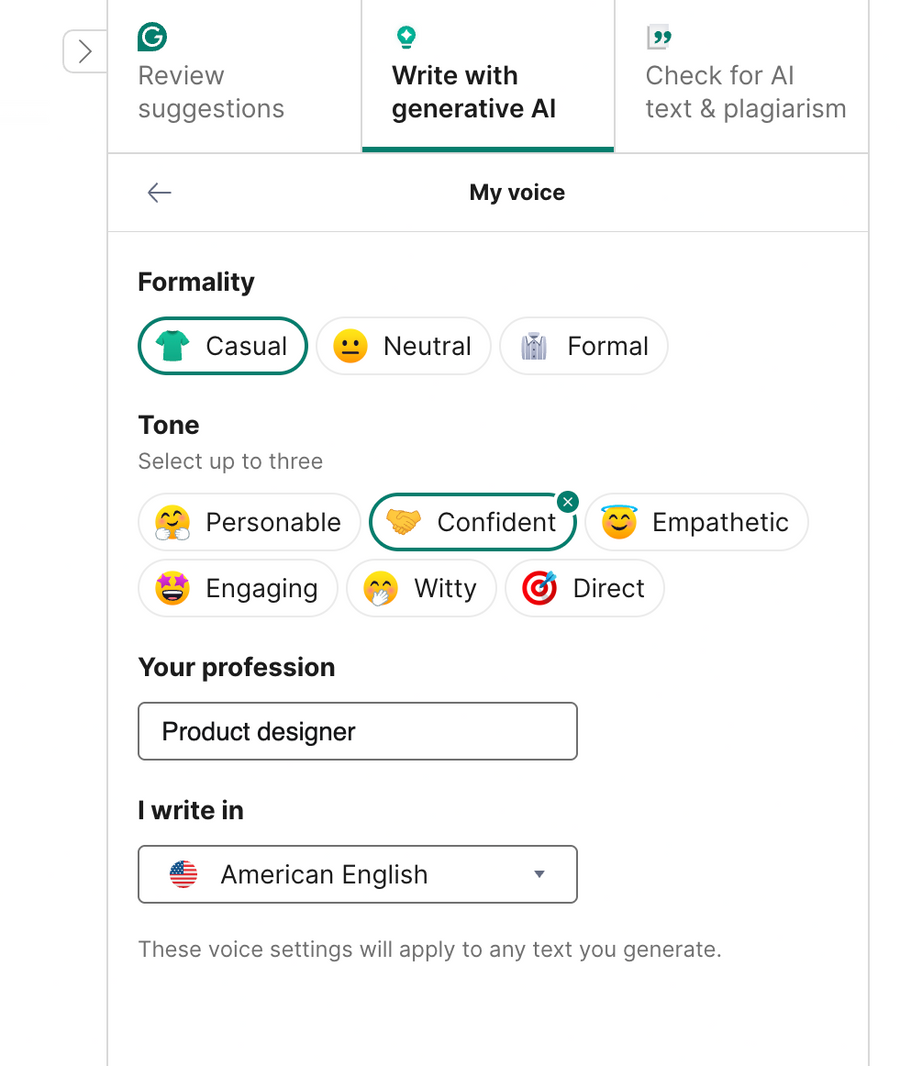The width and height of the screenshot is (900, 1066).
Task: Toggle the Witty tone on
Action: pyautogui.click(x=421, y=588)
